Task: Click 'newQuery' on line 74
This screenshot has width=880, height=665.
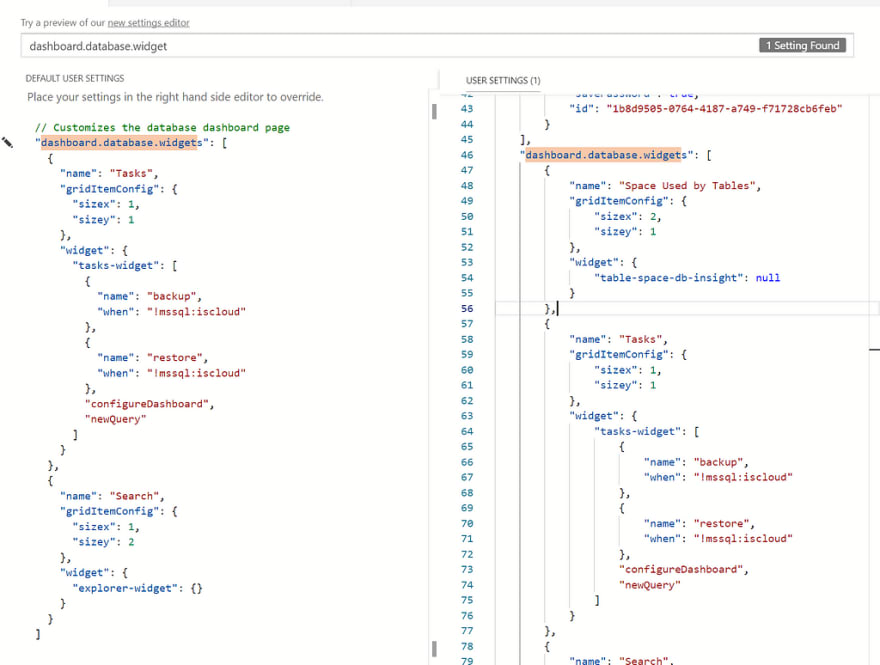Action: click(650, 585)
